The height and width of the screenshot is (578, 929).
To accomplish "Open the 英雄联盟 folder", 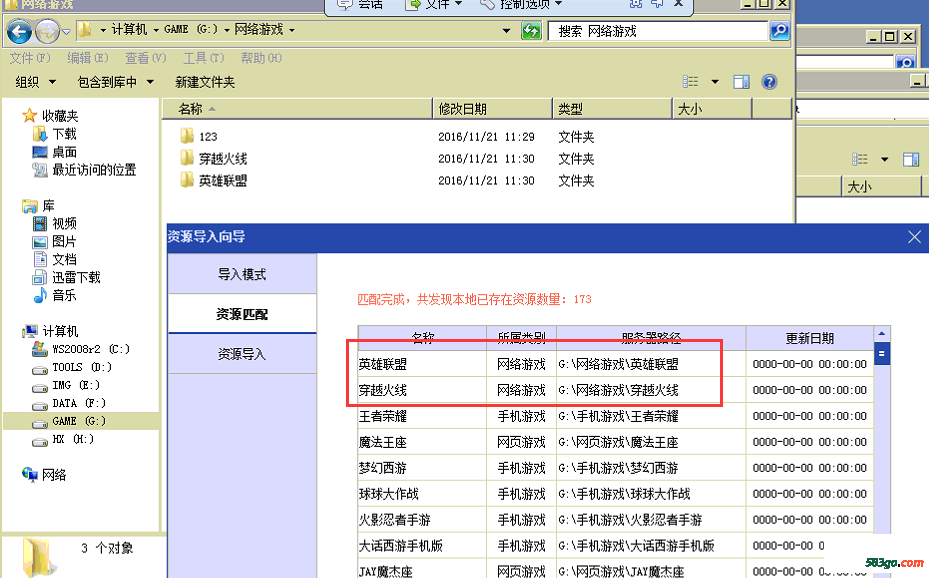I will coord(222,181).
